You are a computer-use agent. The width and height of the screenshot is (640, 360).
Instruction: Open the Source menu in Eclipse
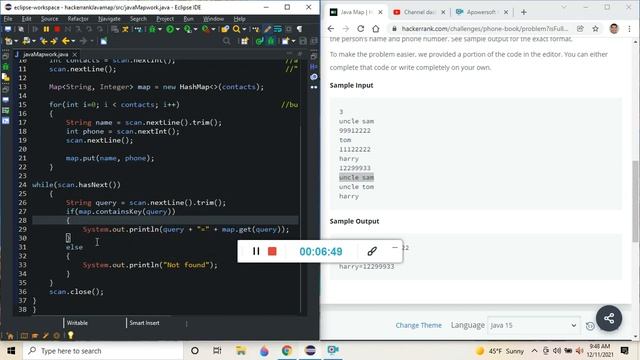[49, 19]
